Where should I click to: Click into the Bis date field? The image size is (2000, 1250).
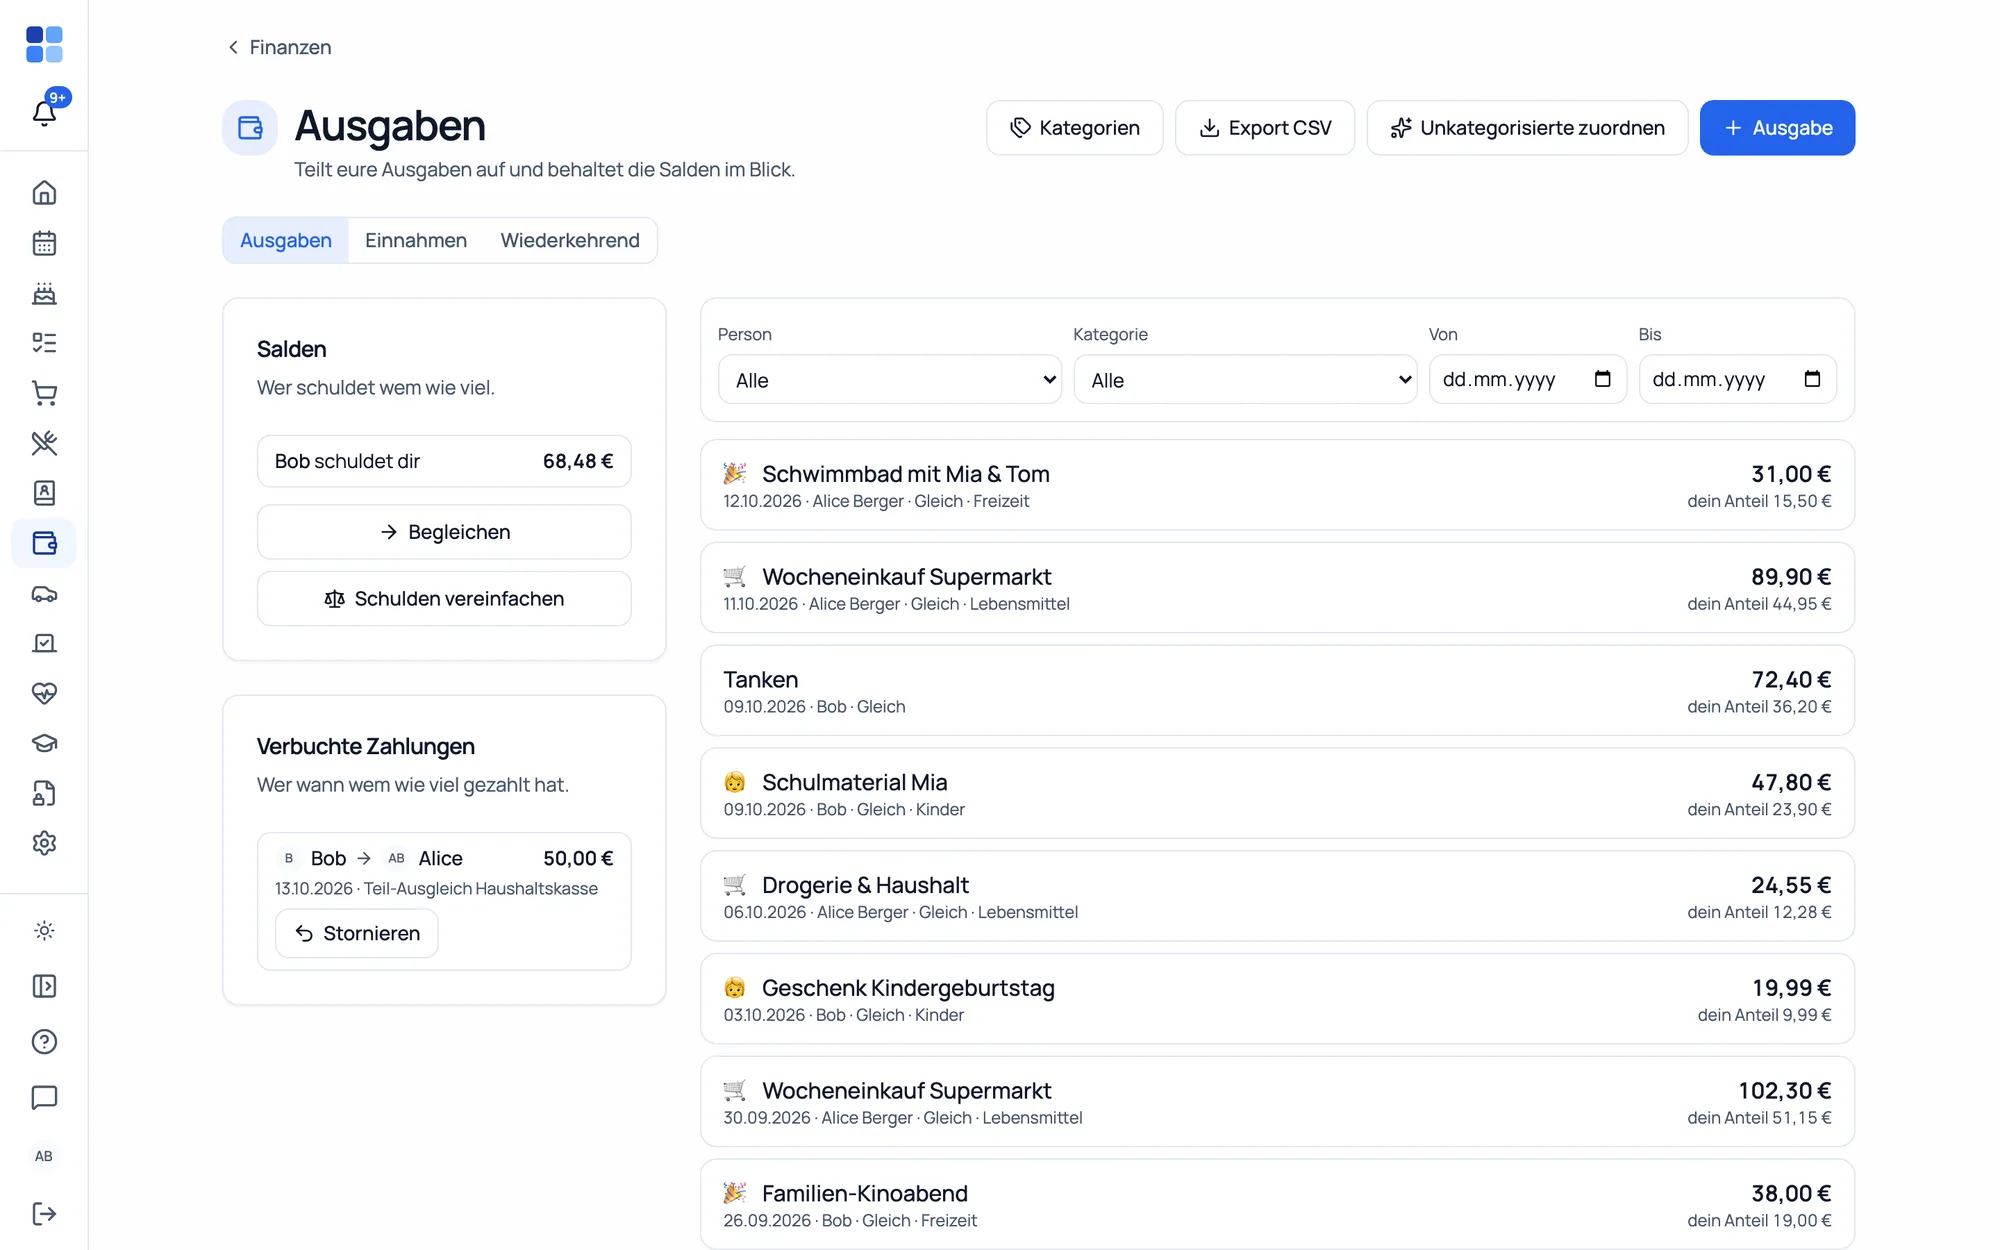click(1737, 380)
